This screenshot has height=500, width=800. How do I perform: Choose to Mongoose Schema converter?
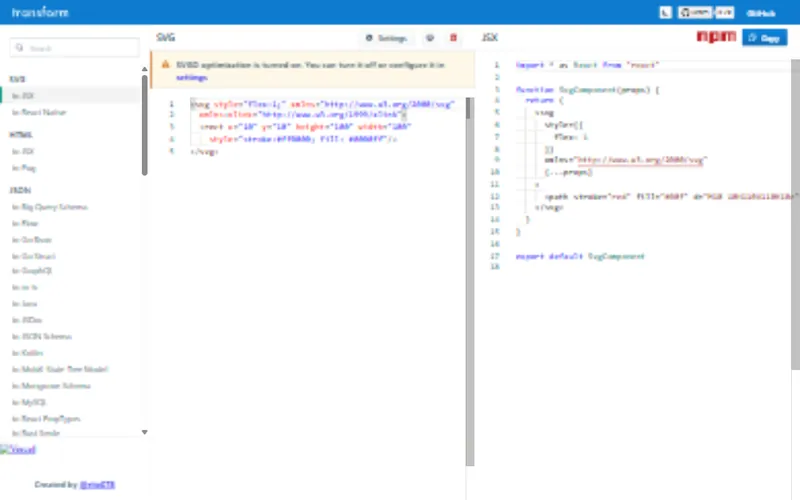click(x=70, y=386)
